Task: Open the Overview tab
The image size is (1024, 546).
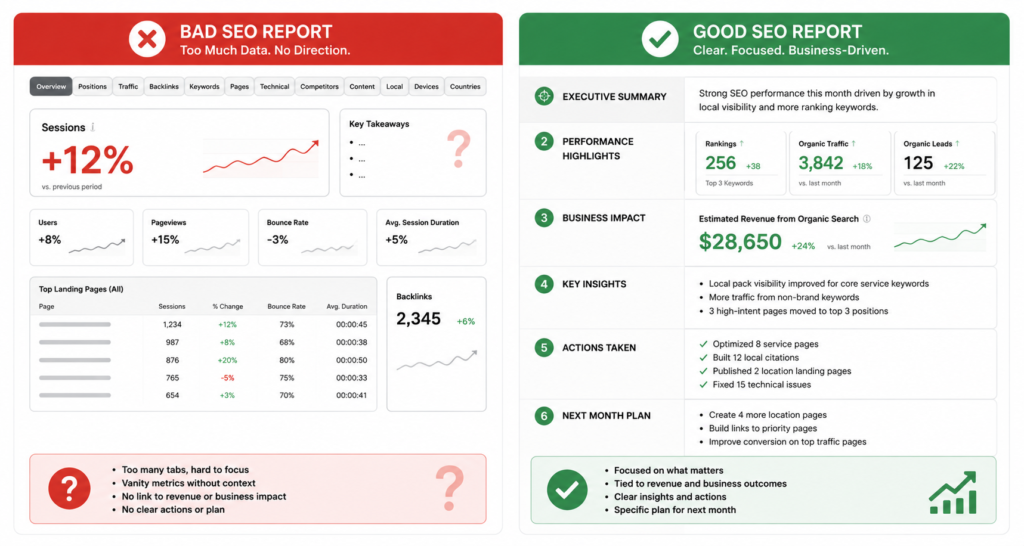Action: point(51,86)
